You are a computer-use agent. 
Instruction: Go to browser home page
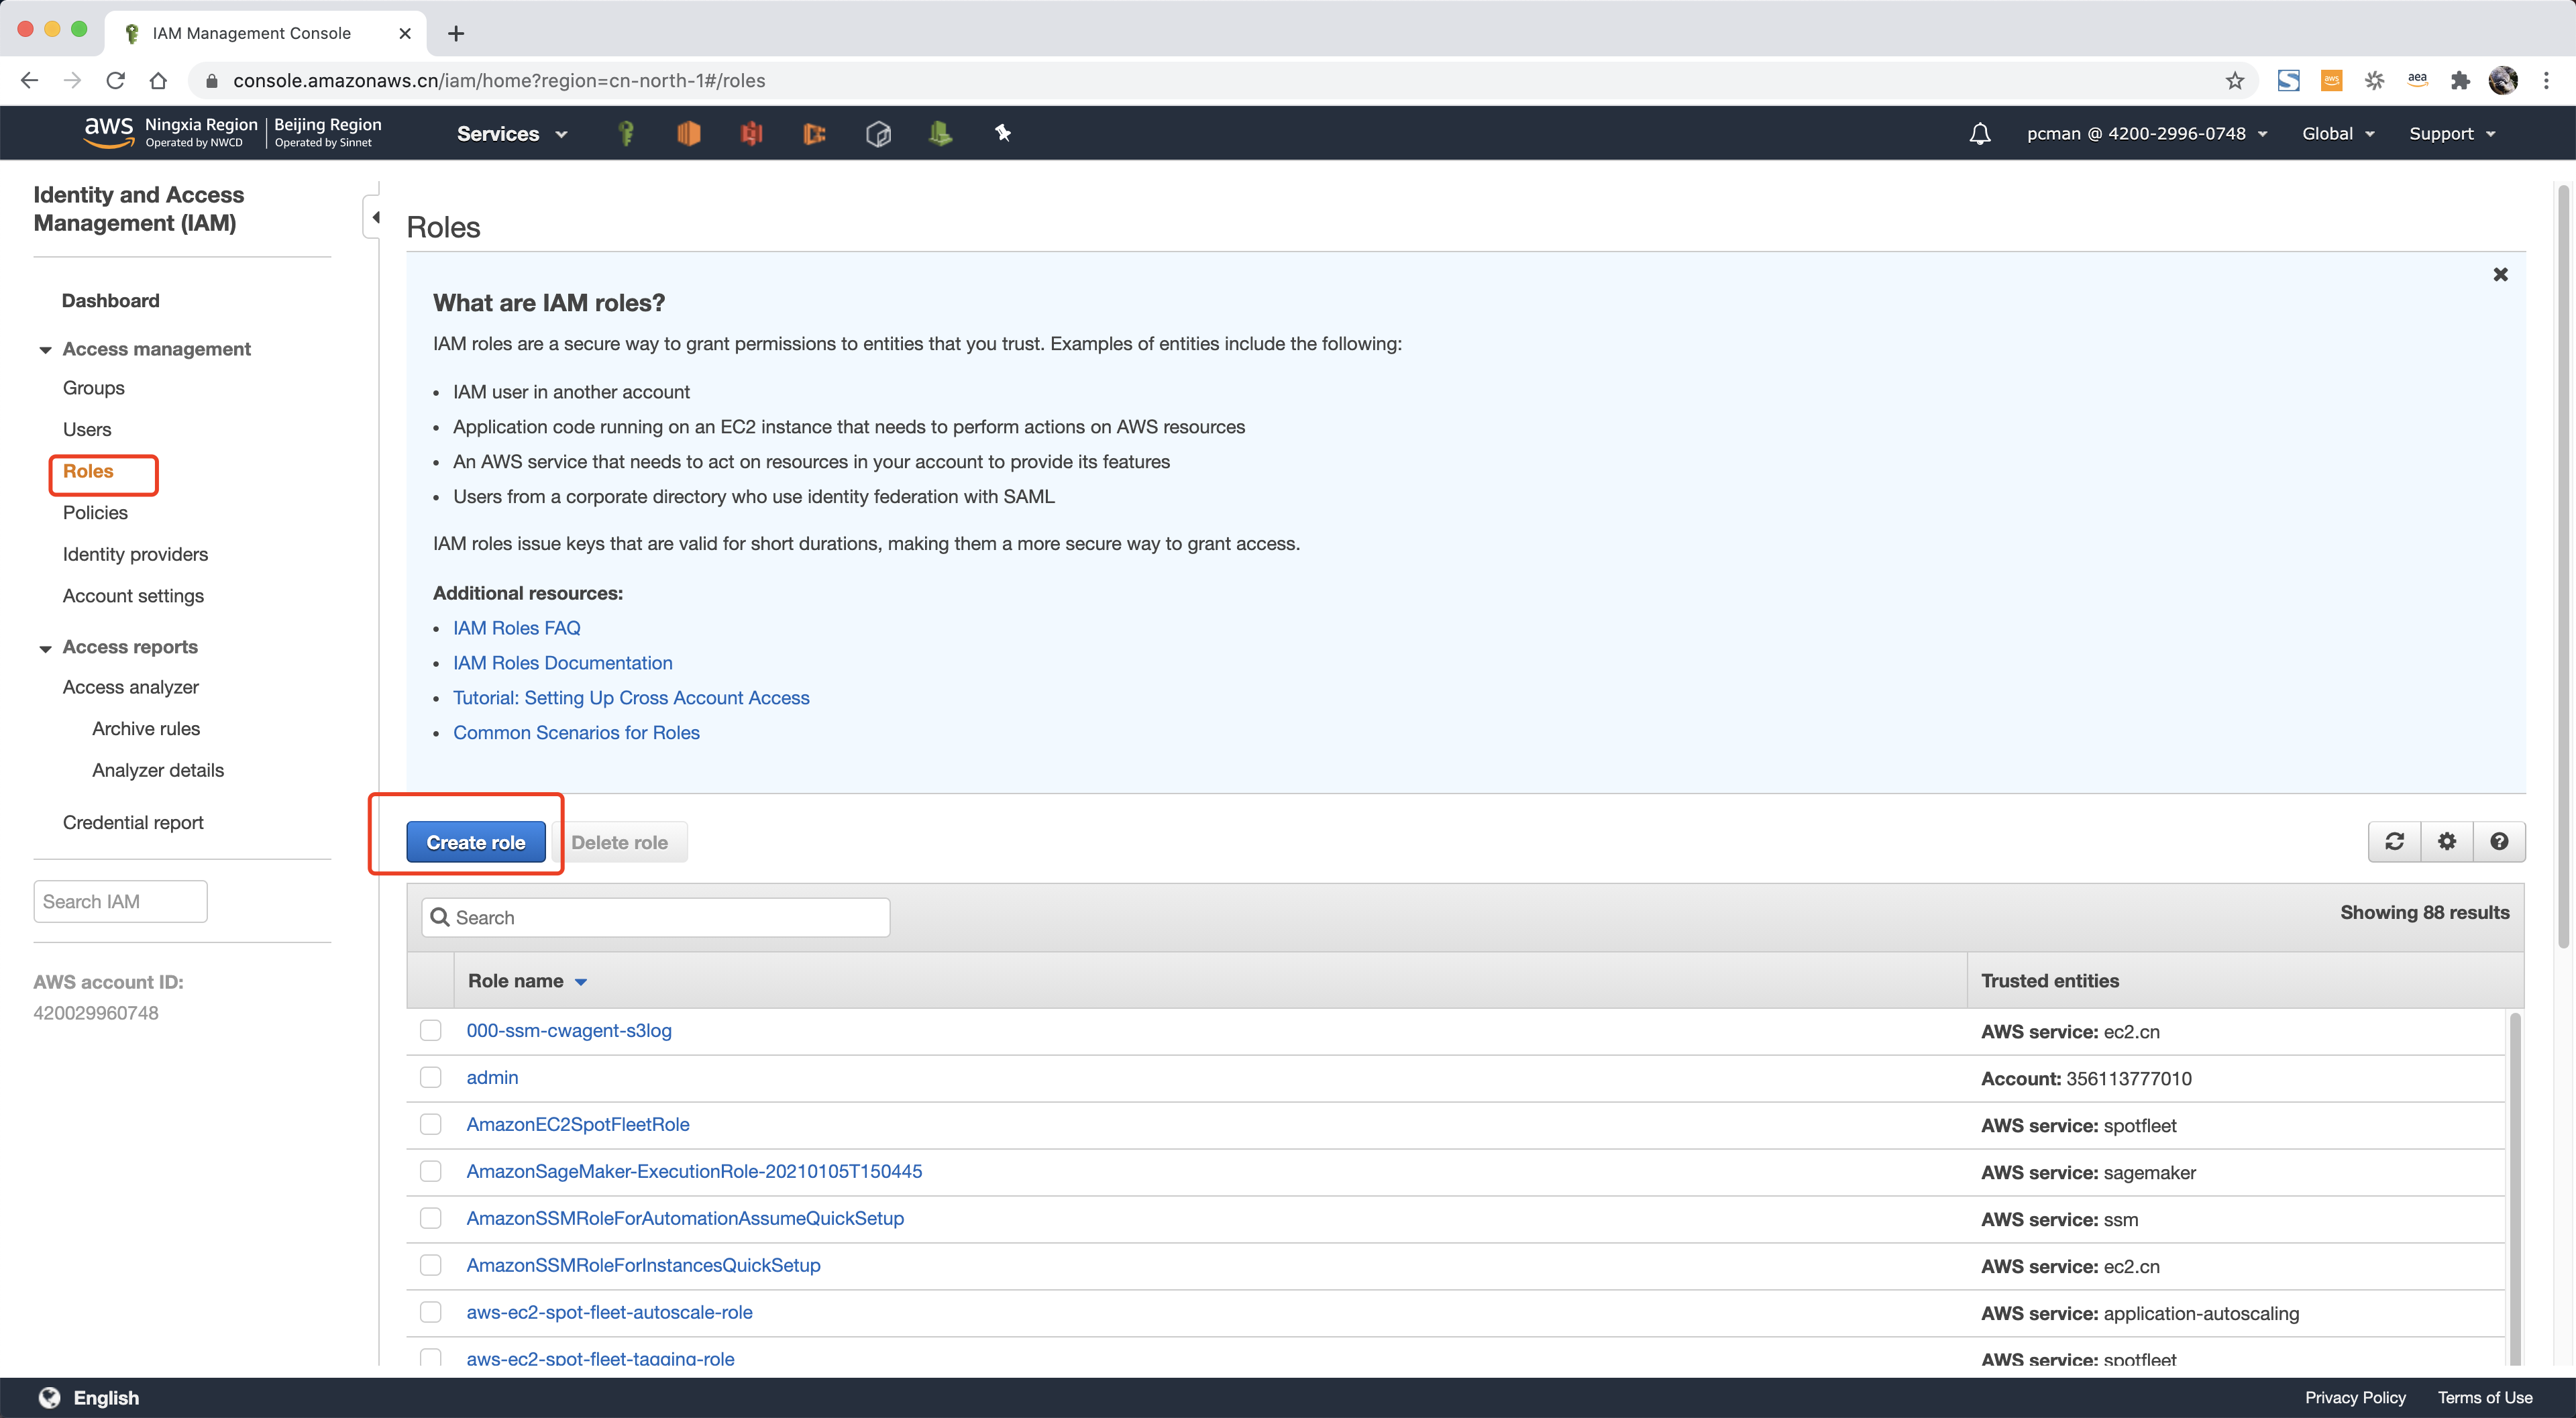[158, 81]
